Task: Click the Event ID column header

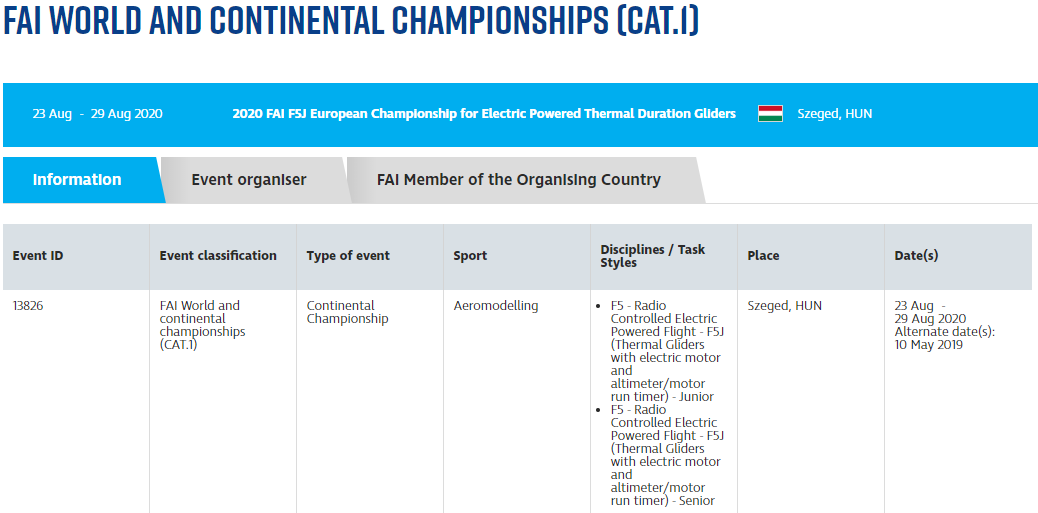Action: coord(38,256)
